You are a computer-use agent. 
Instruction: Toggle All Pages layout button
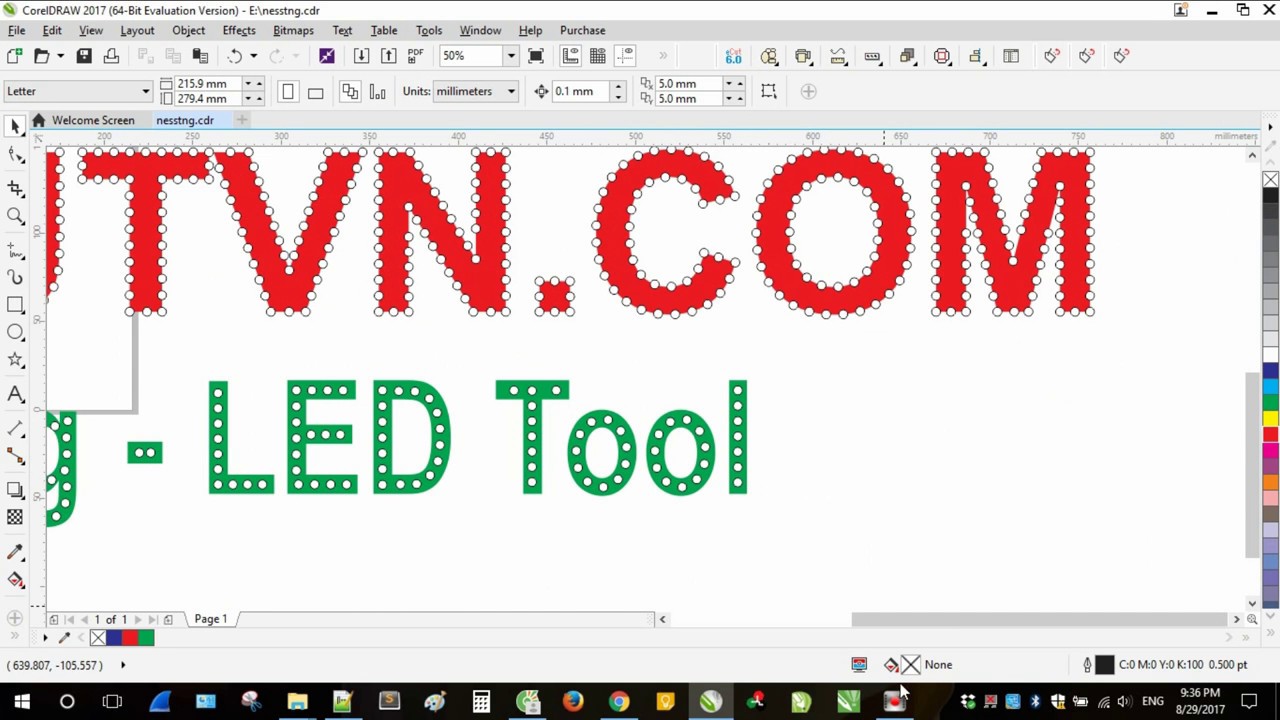(x=349, y=92)
